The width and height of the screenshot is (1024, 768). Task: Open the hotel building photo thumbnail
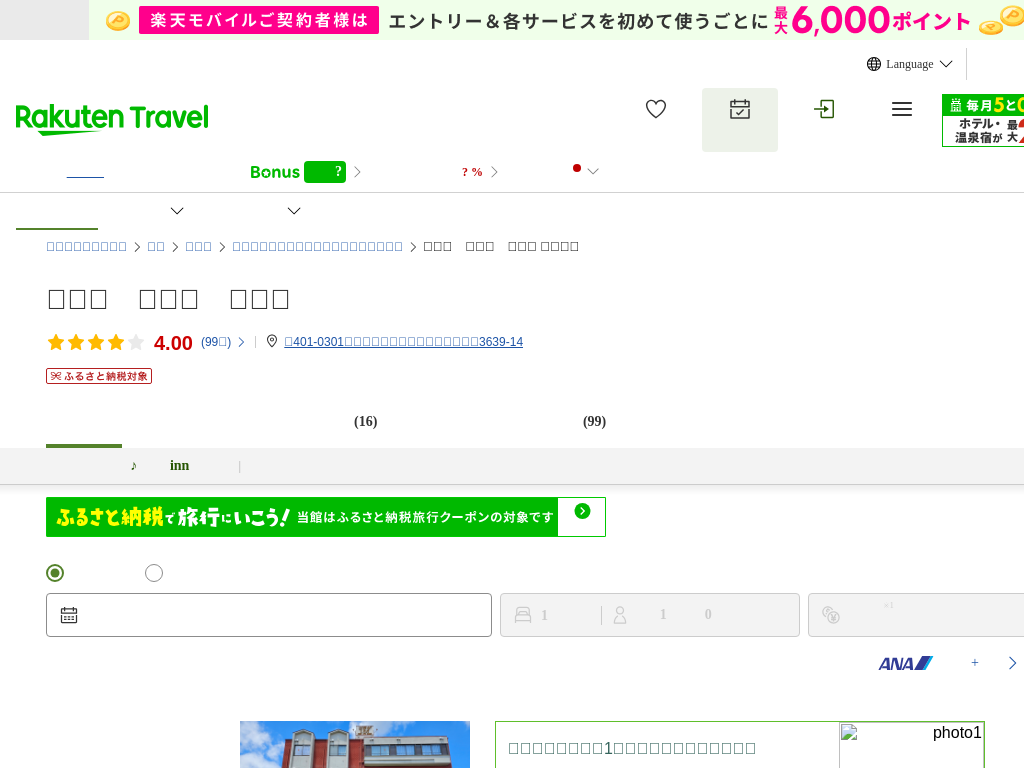coord(355,744)
